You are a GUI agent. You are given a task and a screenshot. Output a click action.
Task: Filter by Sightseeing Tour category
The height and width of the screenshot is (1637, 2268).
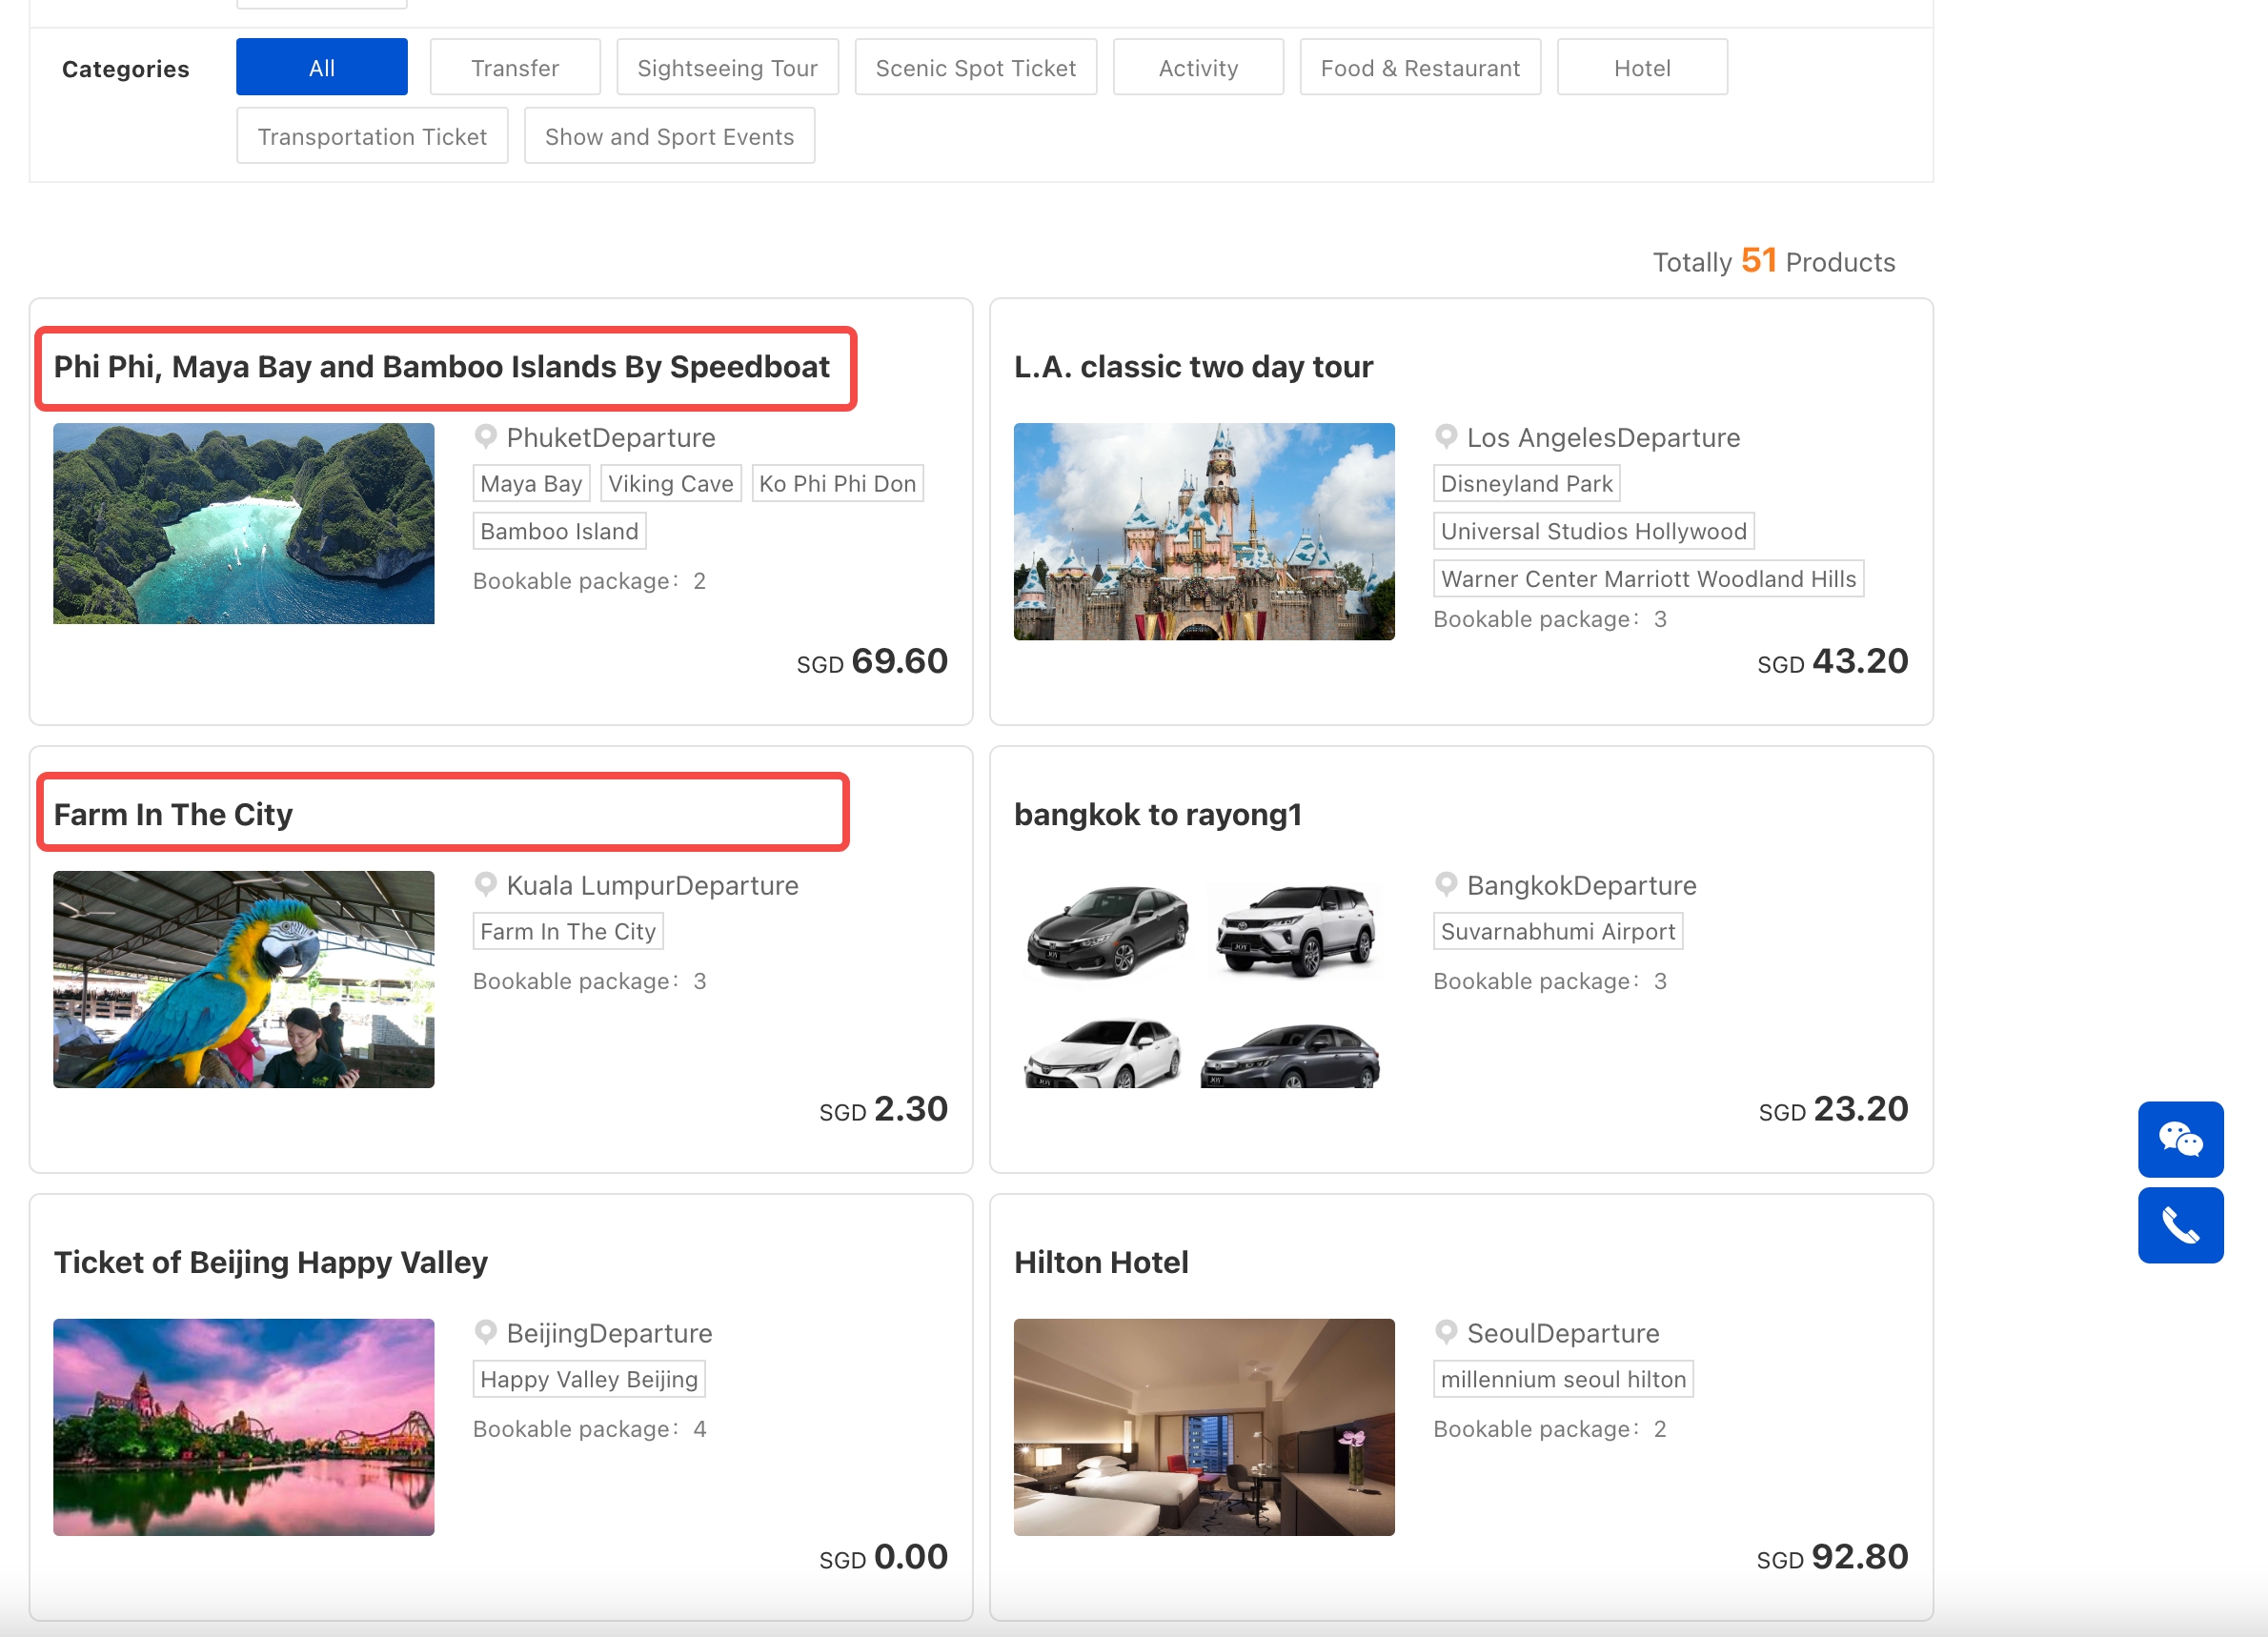[x=727, y=67]
